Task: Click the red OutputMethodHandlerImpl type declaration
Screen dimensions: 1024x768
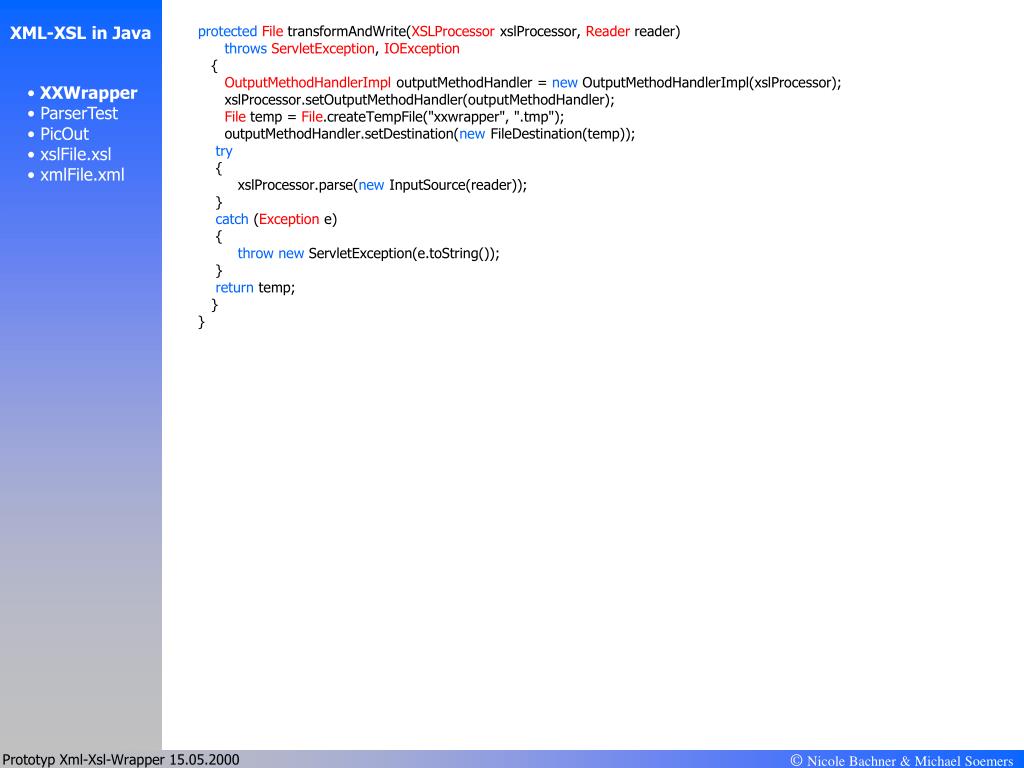Action: pyautogui.click(x=308, y=83)
